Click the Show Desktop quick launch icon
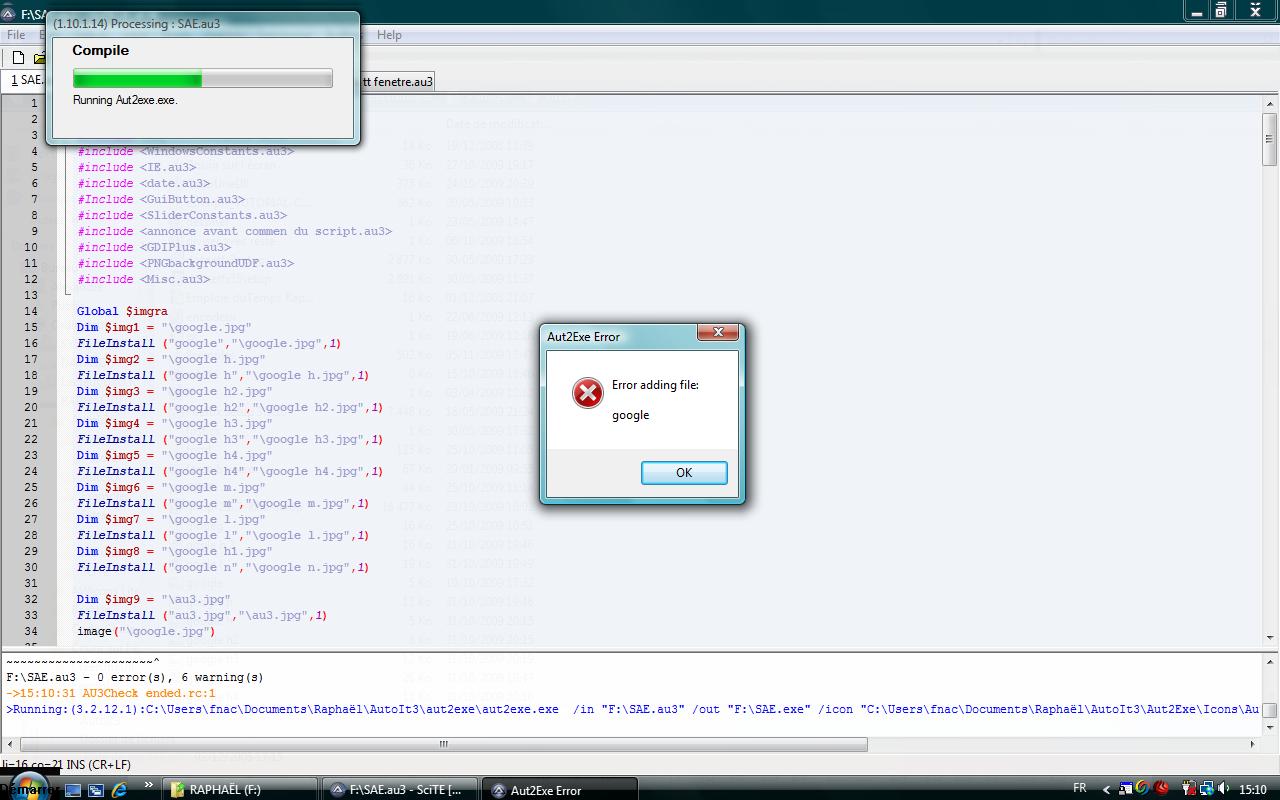 [73, 790]
